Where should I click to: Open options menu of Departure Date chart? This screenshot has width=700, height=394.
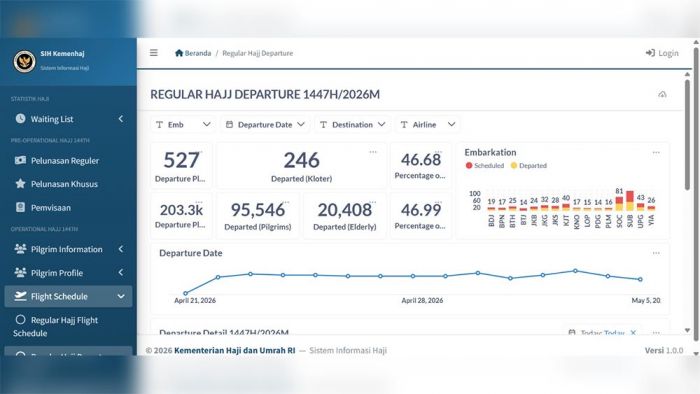tap(656, 253)
